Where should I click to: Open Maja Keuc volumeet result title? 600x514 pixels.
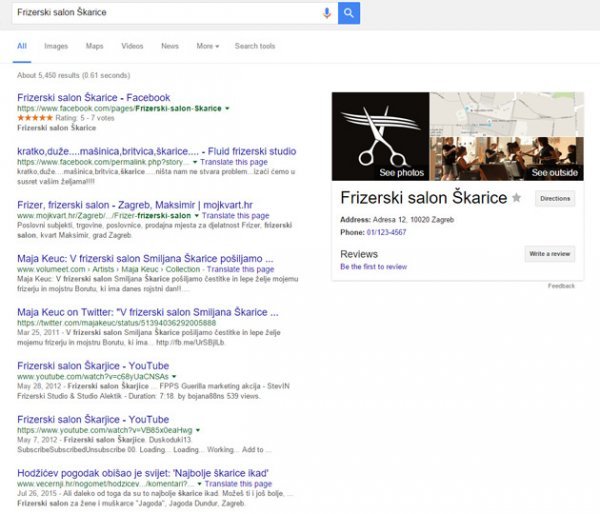145,258
